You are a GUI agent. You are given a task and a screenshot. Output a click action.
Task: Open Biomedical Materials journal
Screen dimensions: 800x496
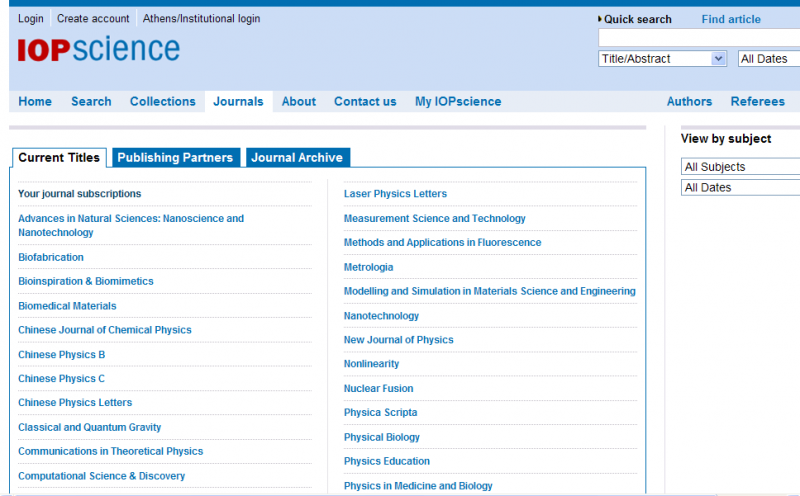point(67,306)
